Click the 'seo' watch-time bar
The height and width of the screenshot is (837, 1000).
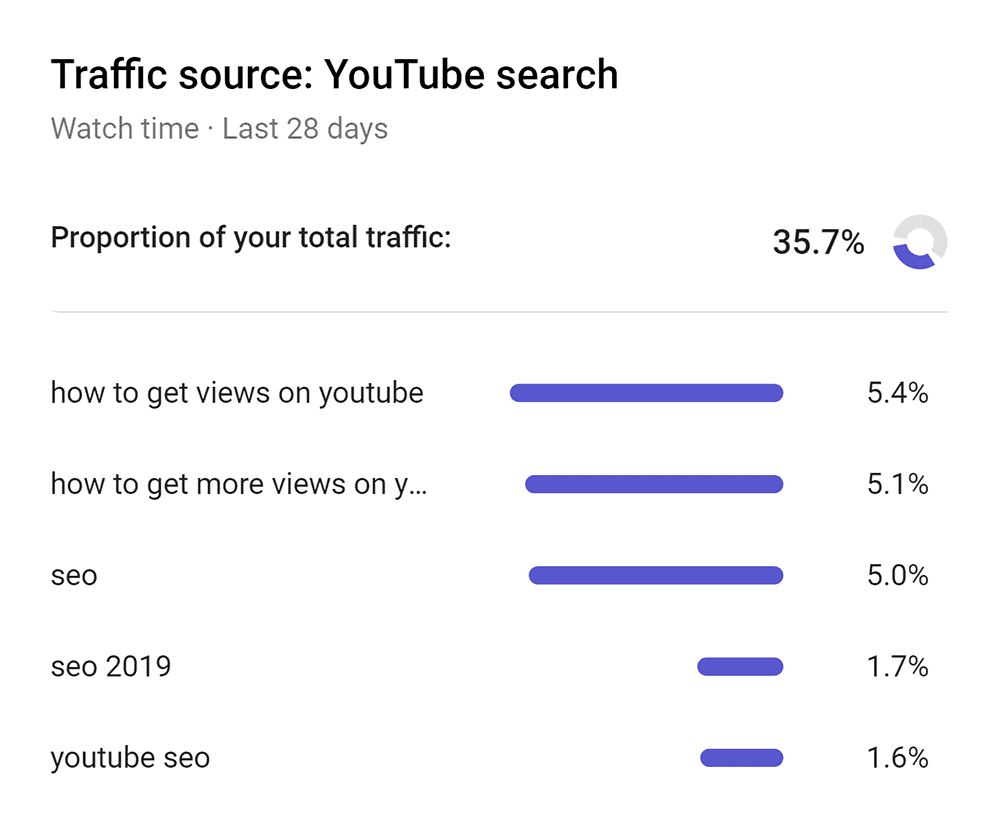click(x=656, y=575)
